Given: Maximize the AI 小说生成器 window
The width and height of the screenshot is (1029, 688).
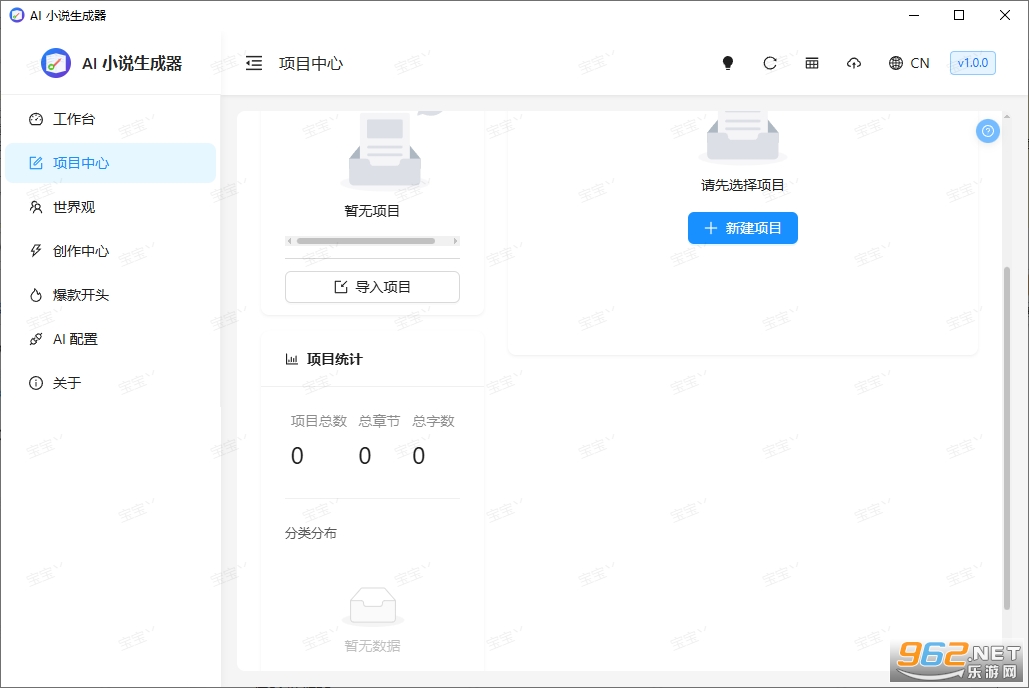Looking at the screenshot, I should click(959, 15).
